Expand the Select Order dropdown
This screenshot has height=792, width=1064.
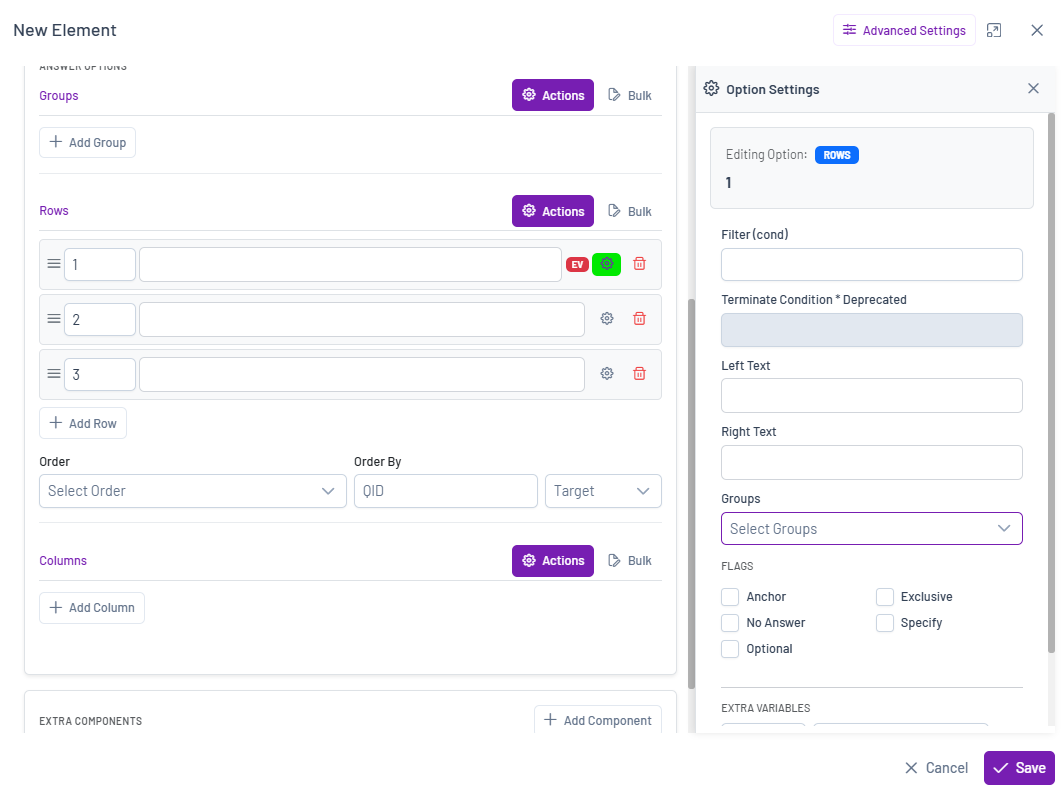[x=193, y=491]
